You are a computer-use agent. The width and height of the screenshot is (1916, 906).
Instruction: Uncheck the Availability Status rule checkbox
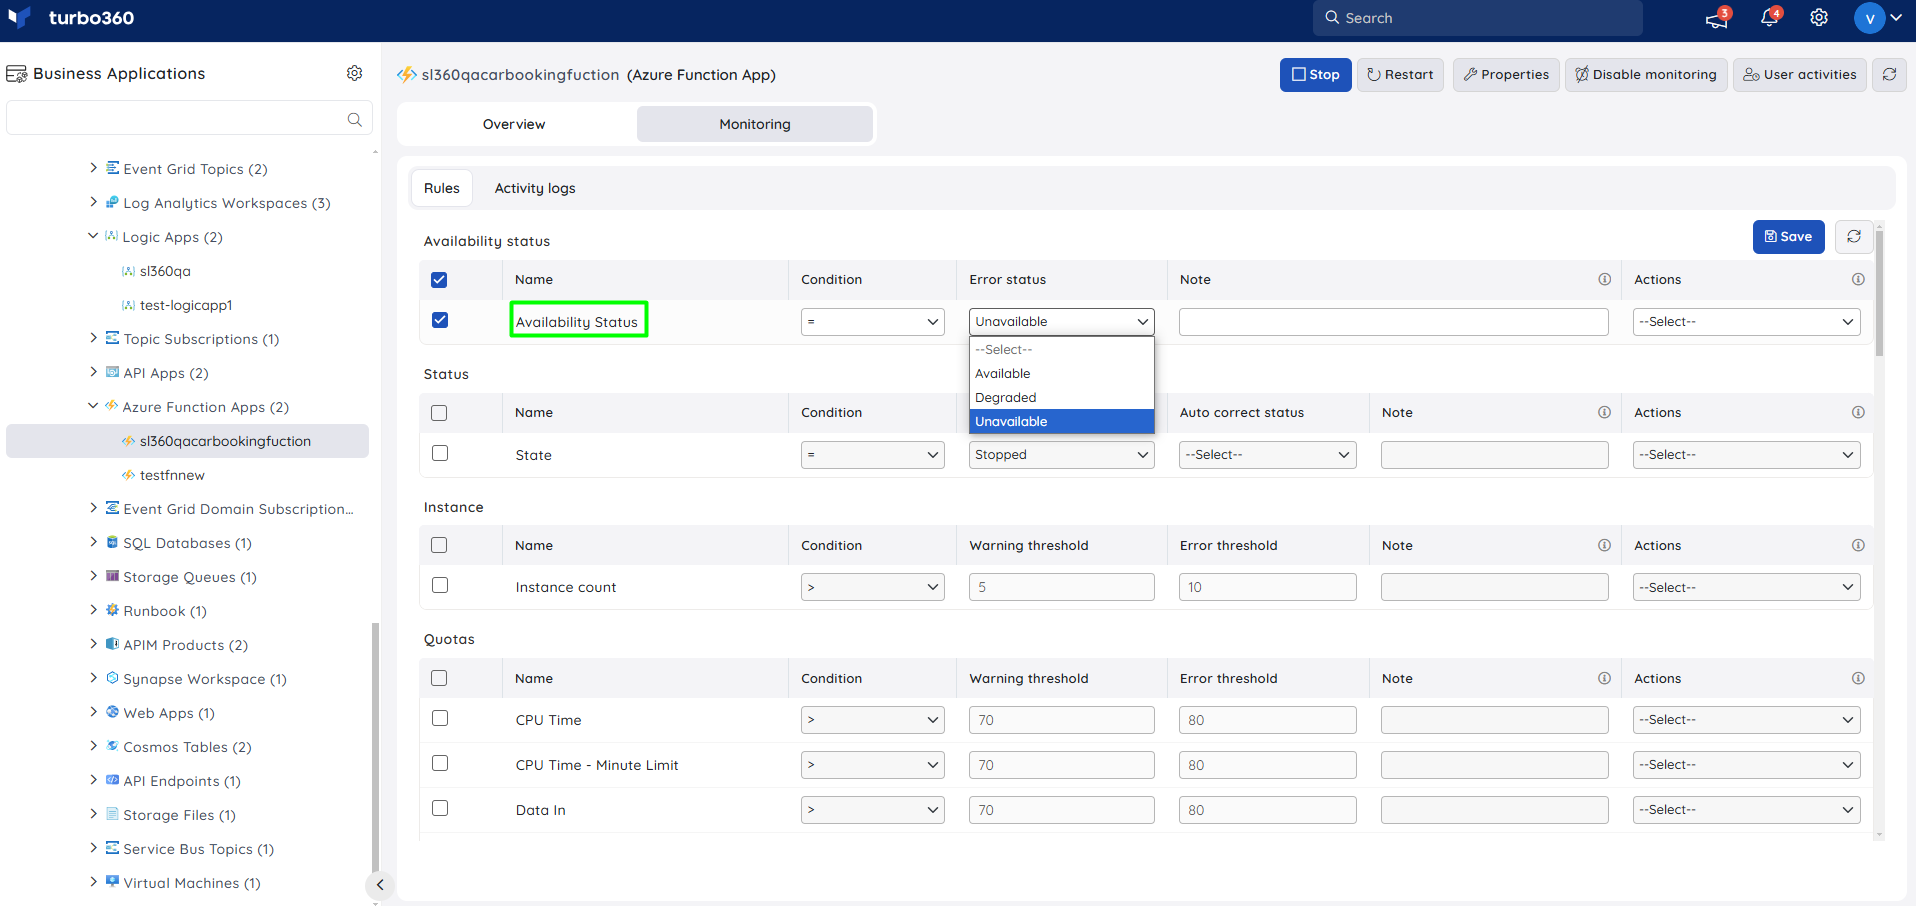(439, 320)
